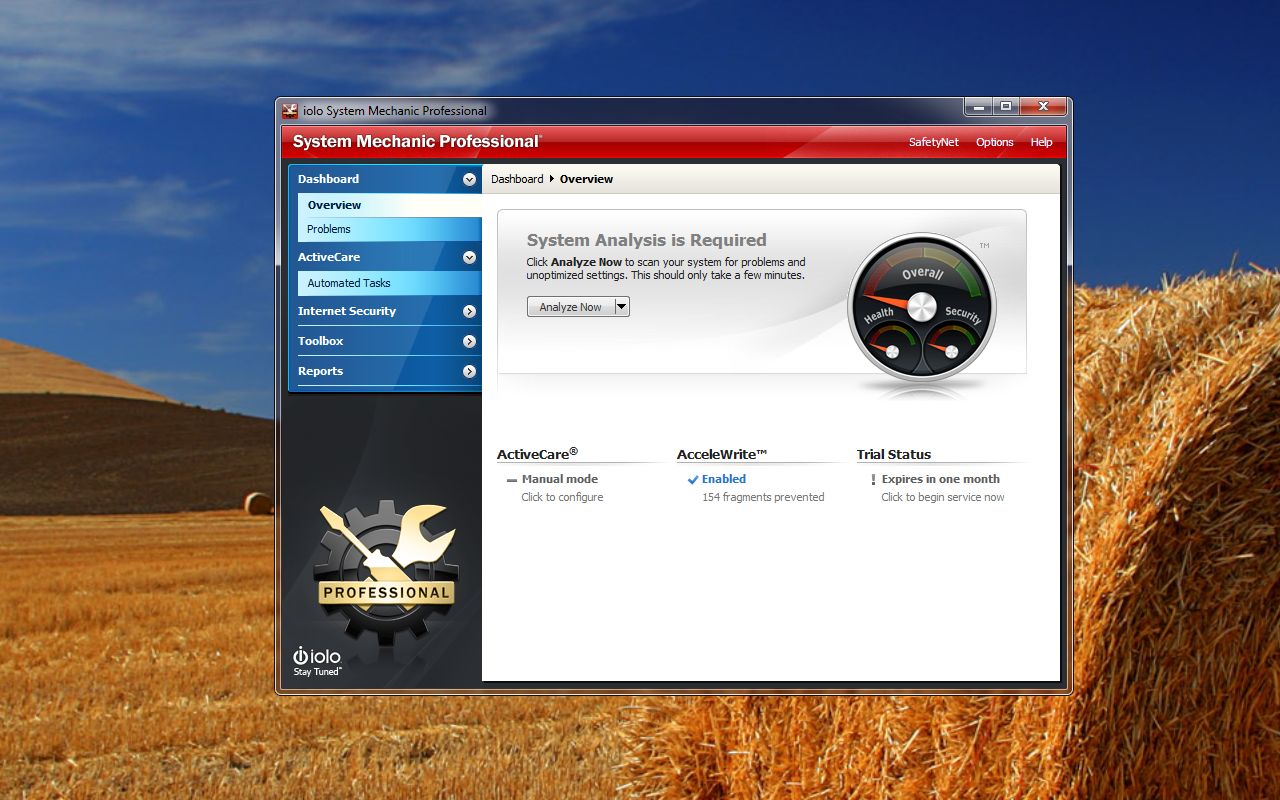Open the SafetyNet menu
This screenshot has height=800, width=1280.
[934, 142]
